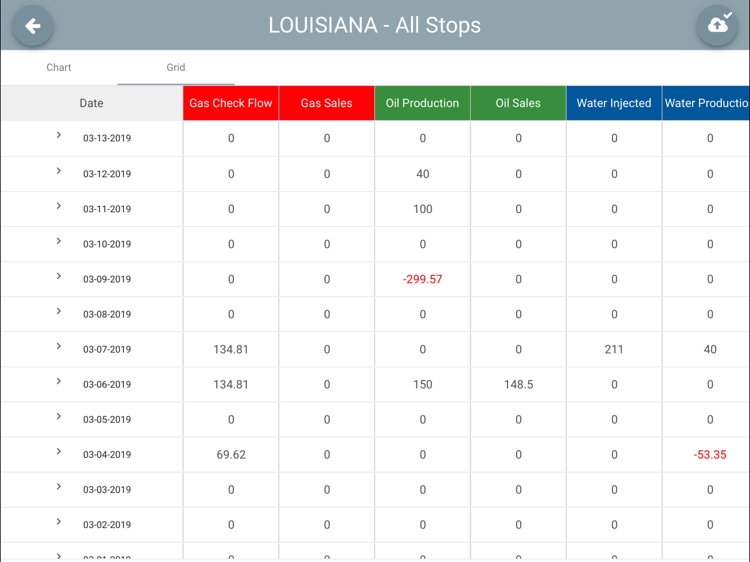Click Oil Production value 150 on 03-06-2019
The height and width of the screenshot is (562, 750).
tap(422, 385)
